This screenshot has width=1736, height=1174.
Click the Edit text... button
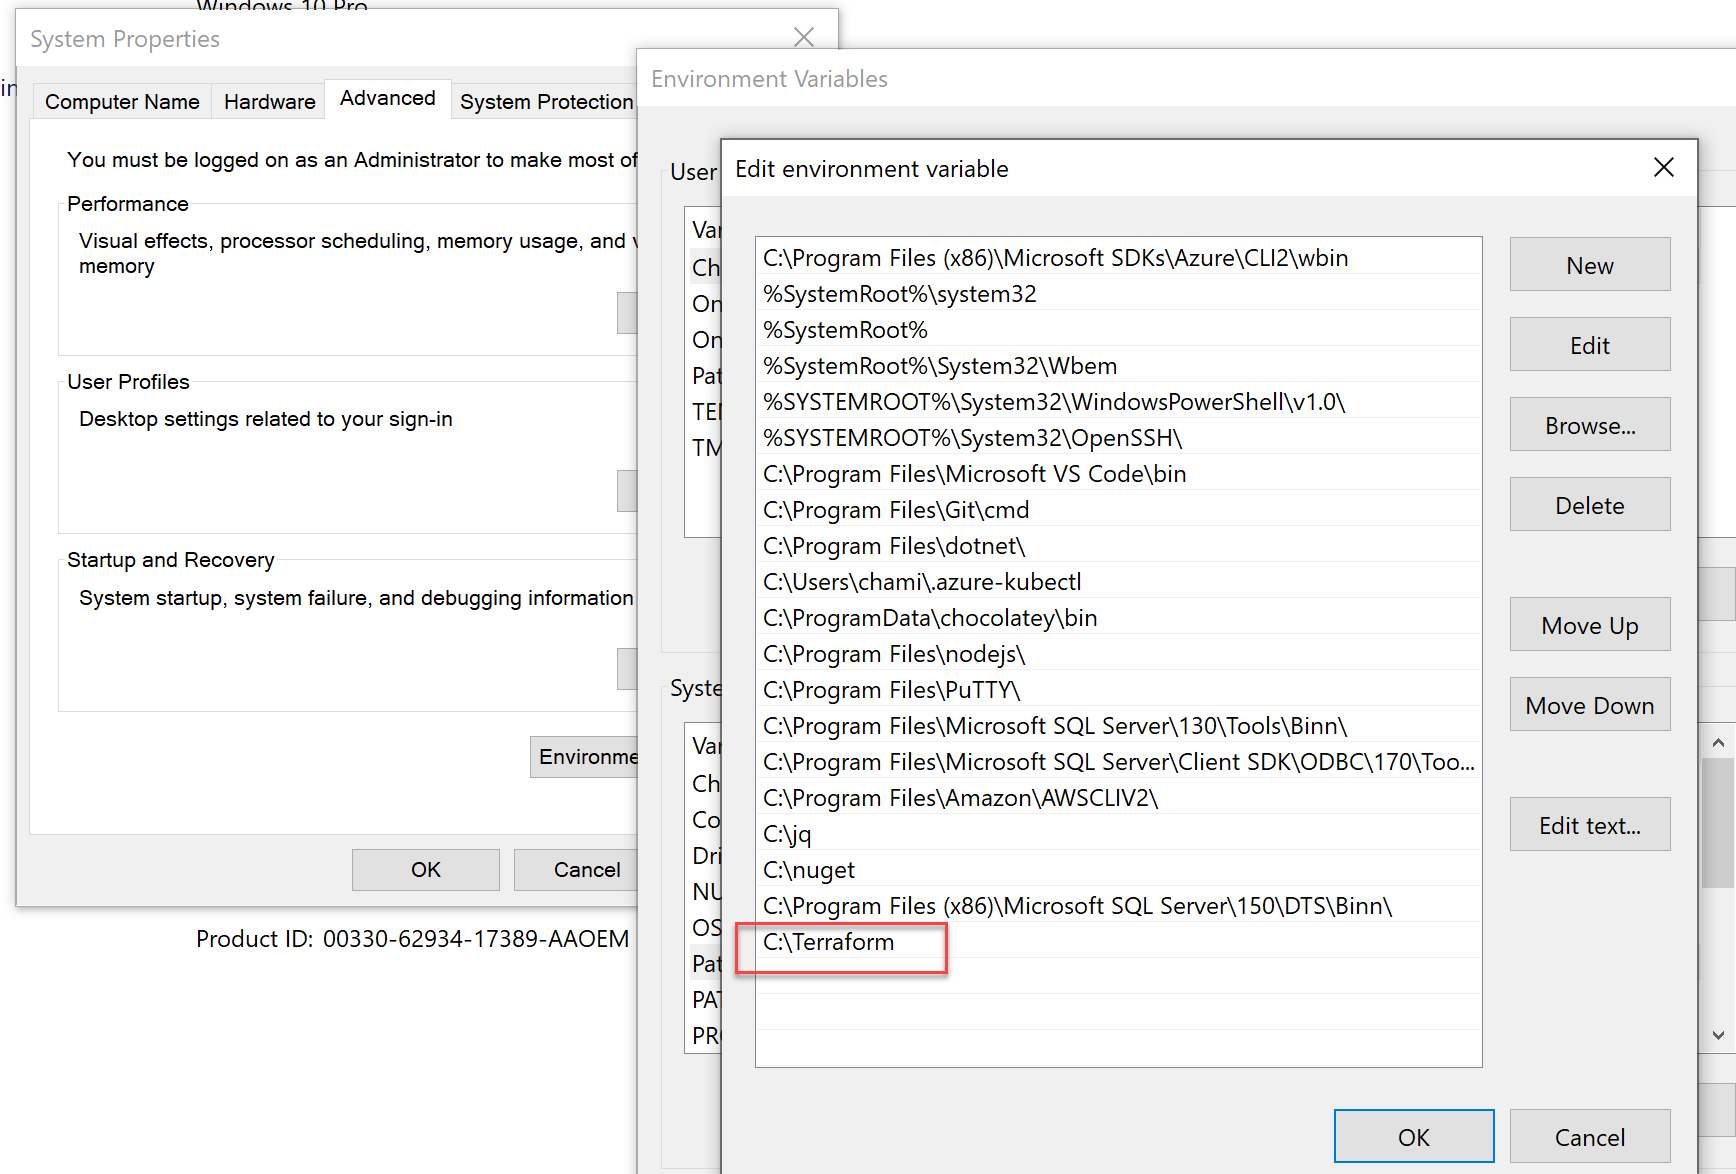coord(1589,824)
